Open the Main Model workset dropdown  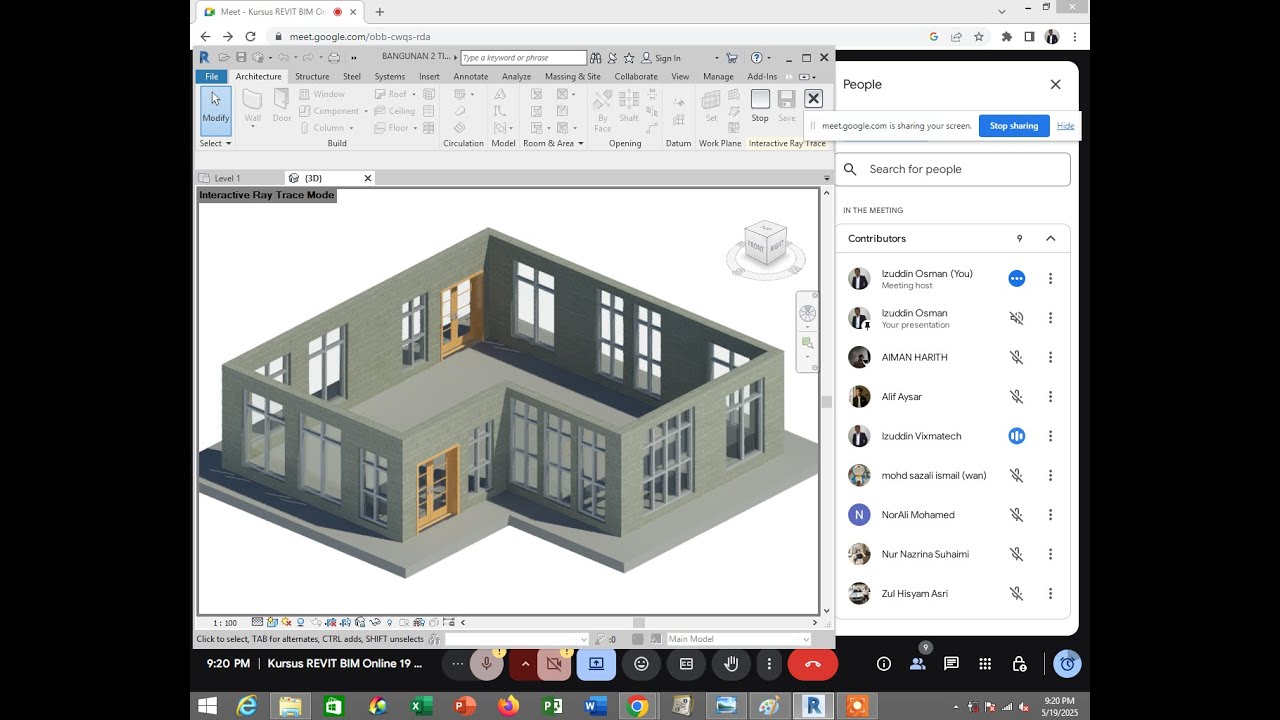click(738, 639)
